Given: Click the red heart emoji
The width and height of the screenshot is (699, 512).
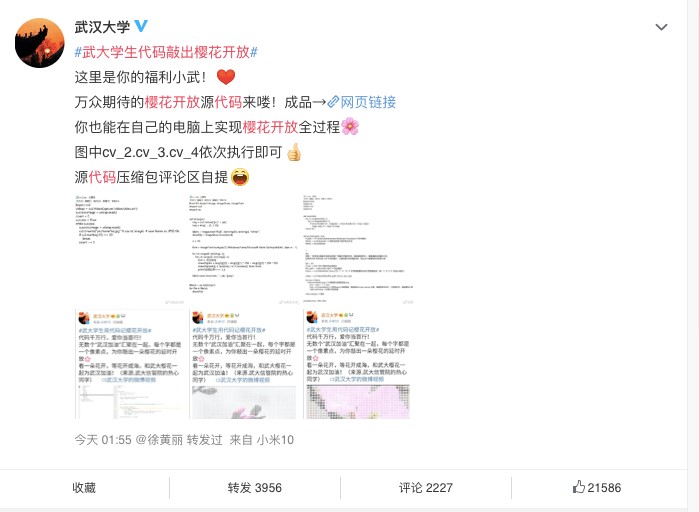Looking at the screenshot, I should 226,77.
